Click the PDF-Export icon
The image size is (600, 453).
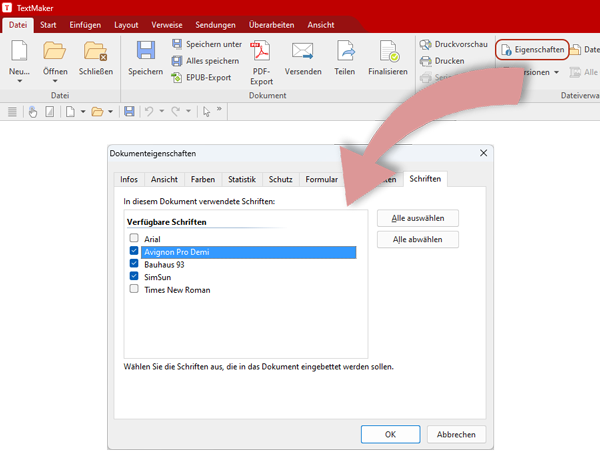tap(261, 51)
